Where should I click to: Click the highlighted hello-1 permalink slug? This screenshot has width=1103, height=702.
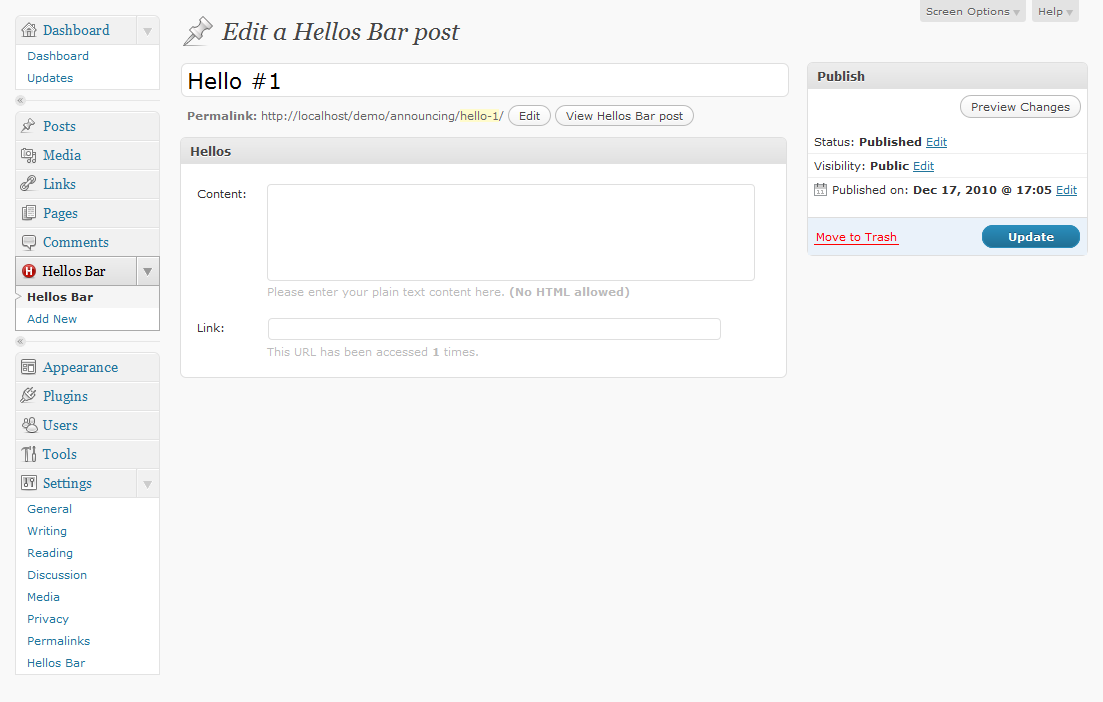pyautogui.click(x=479, y=116)
